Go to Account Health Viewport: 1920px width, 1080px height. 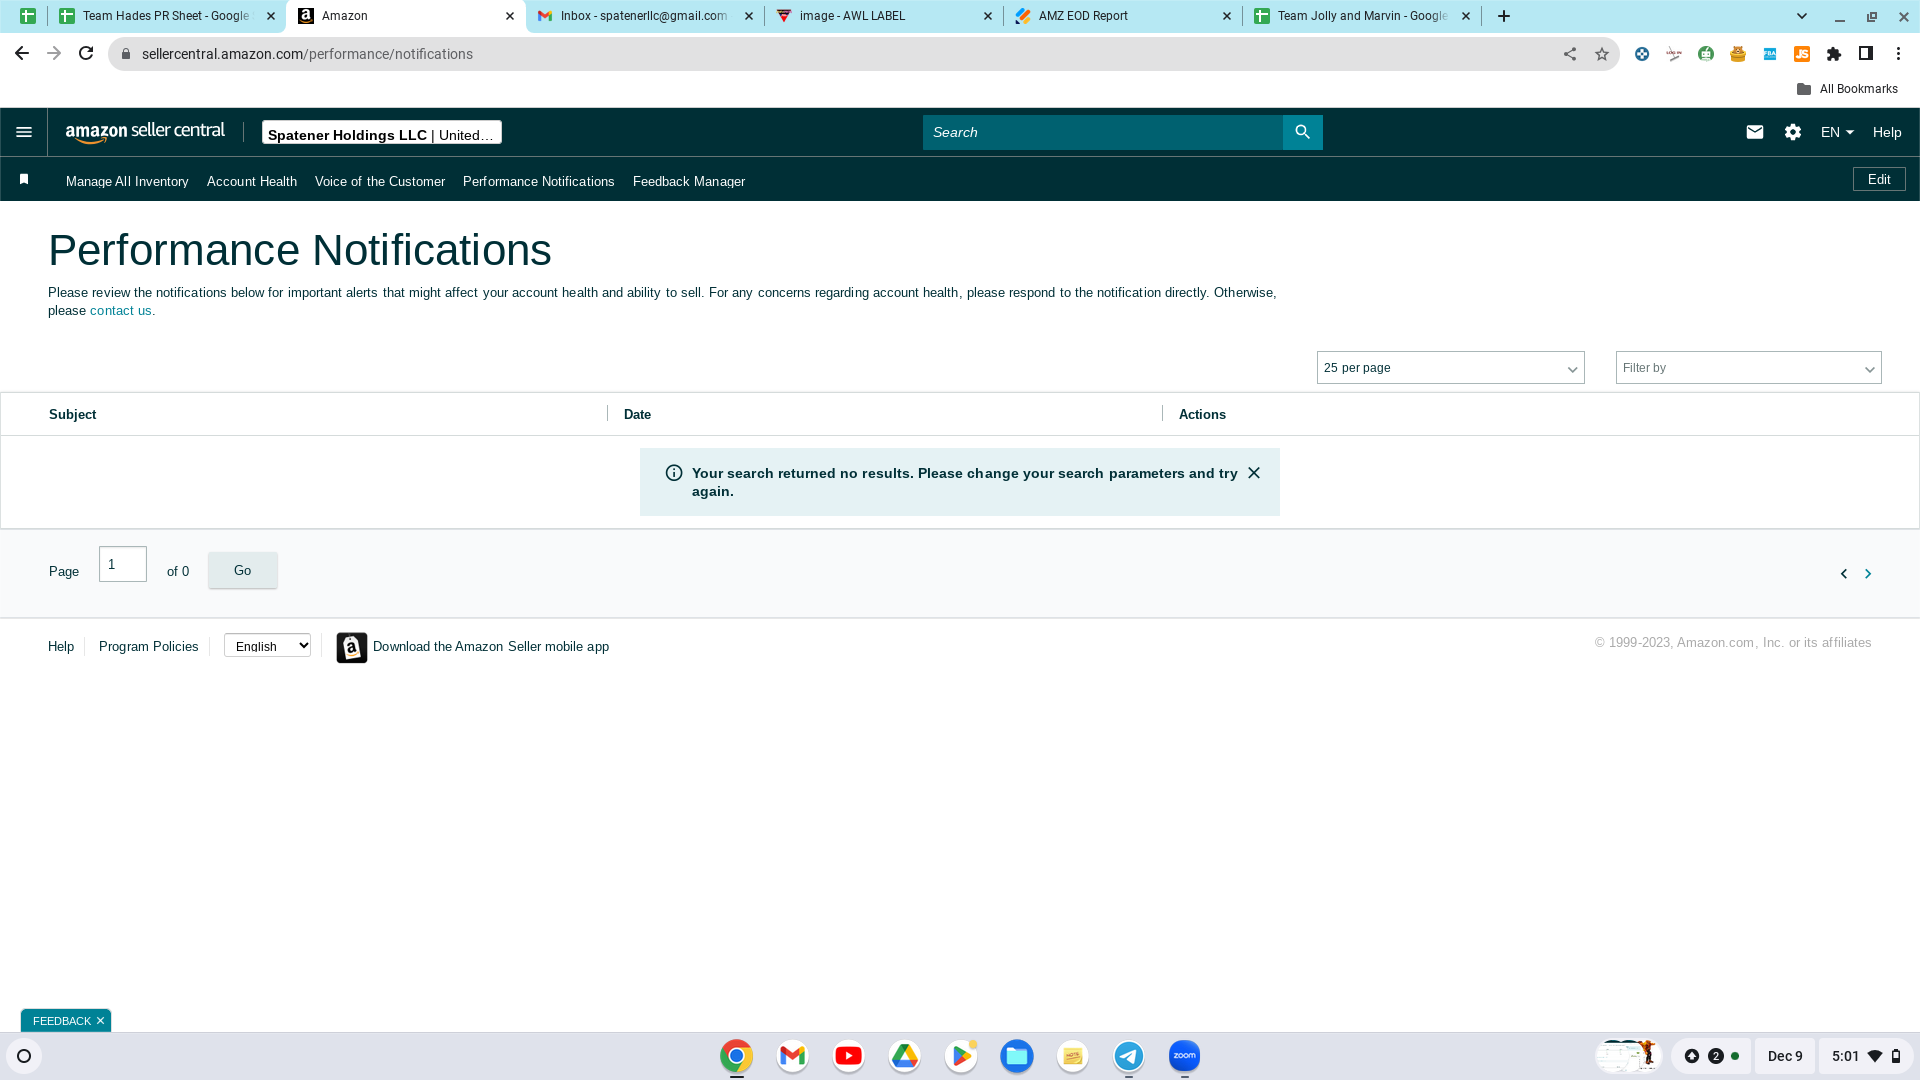252,181
